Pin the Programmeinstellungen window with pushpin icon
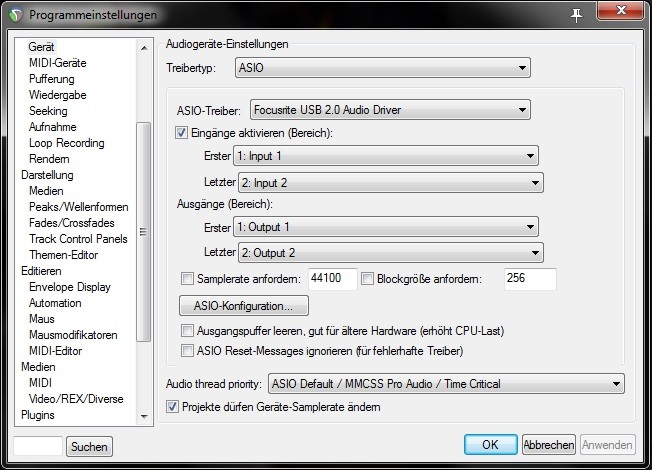This screenshot has height=470, width=652. (576, 15)
